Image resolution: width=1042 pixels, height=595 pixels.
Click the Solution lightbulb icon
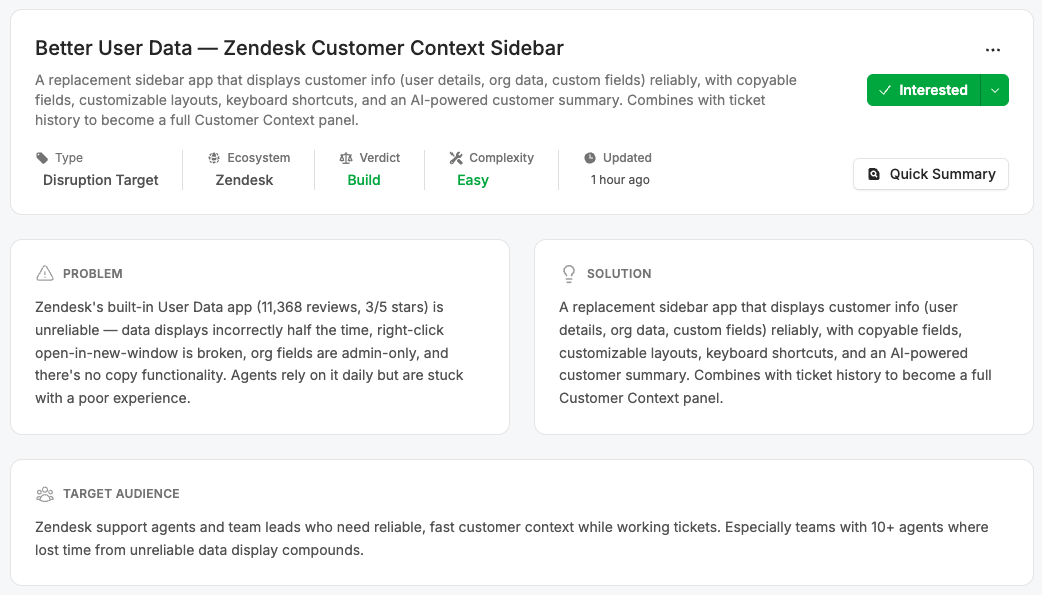coord(569,273)
